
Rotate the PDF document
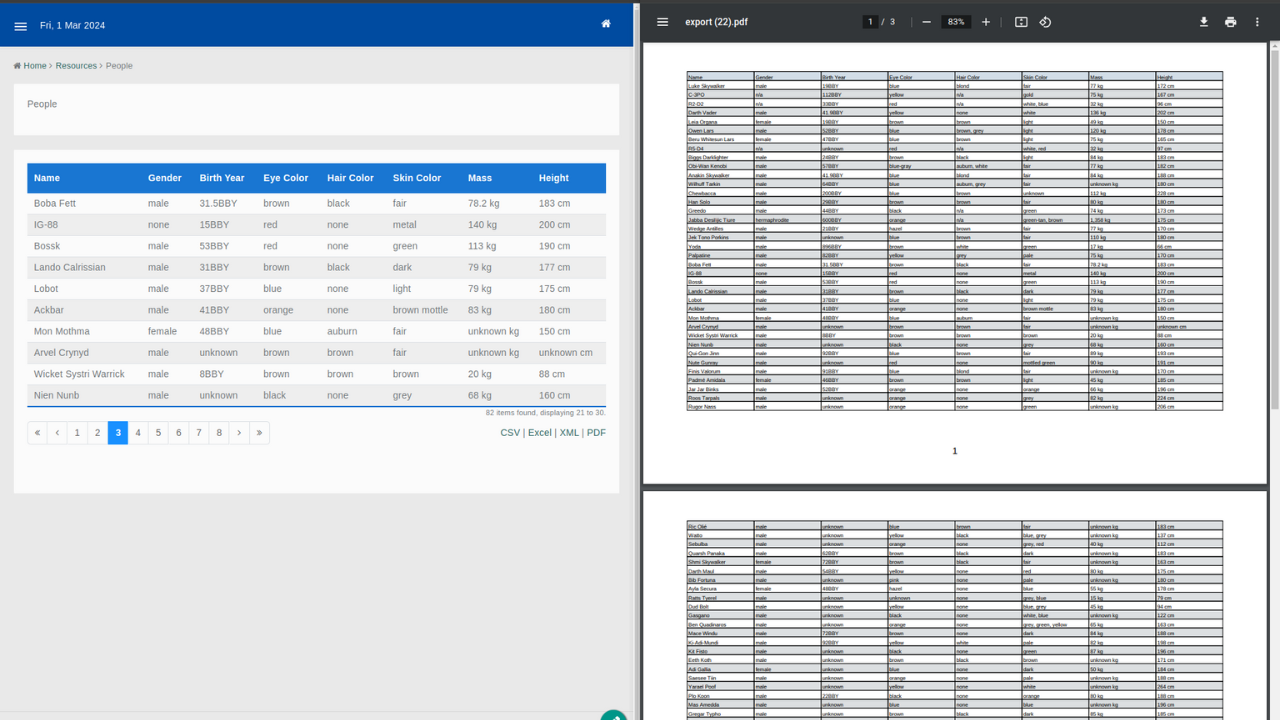click(1045, 22)
